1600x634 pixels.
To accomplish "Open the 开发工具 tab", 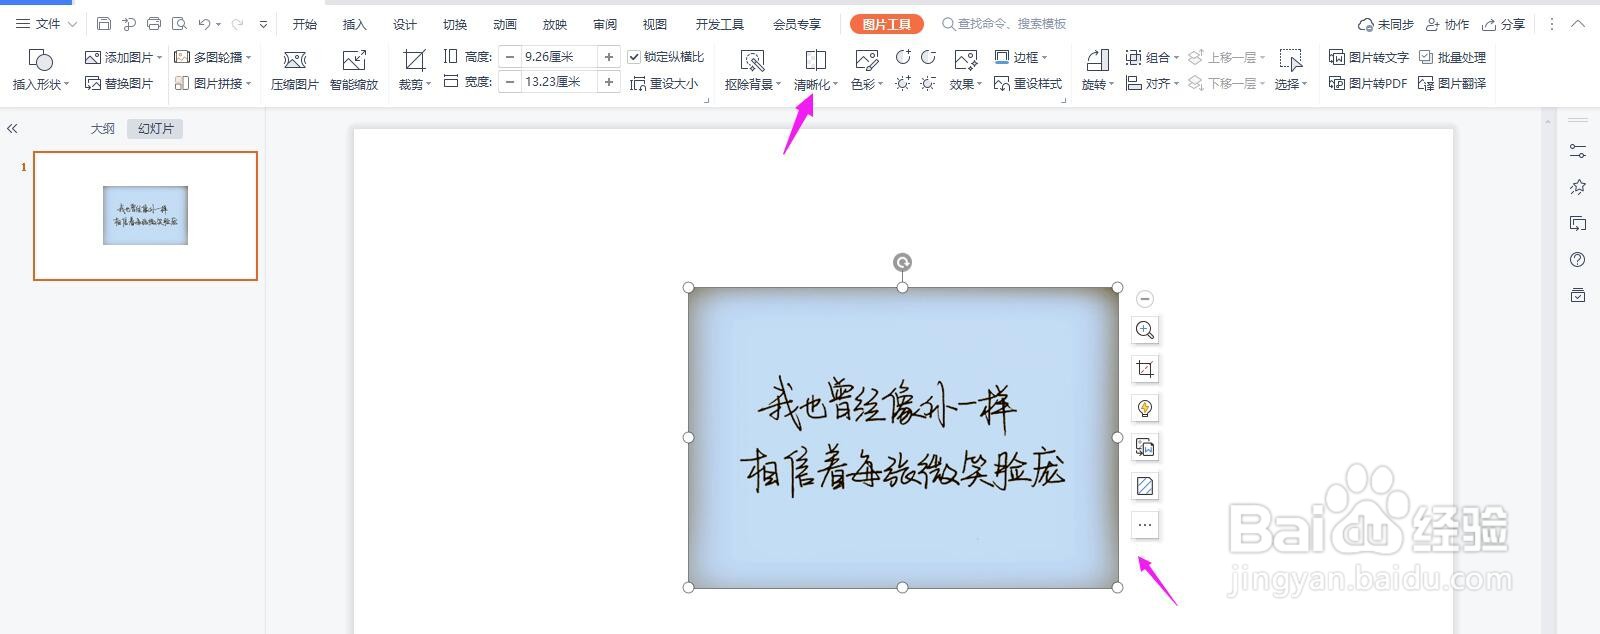I will point(720,24).
